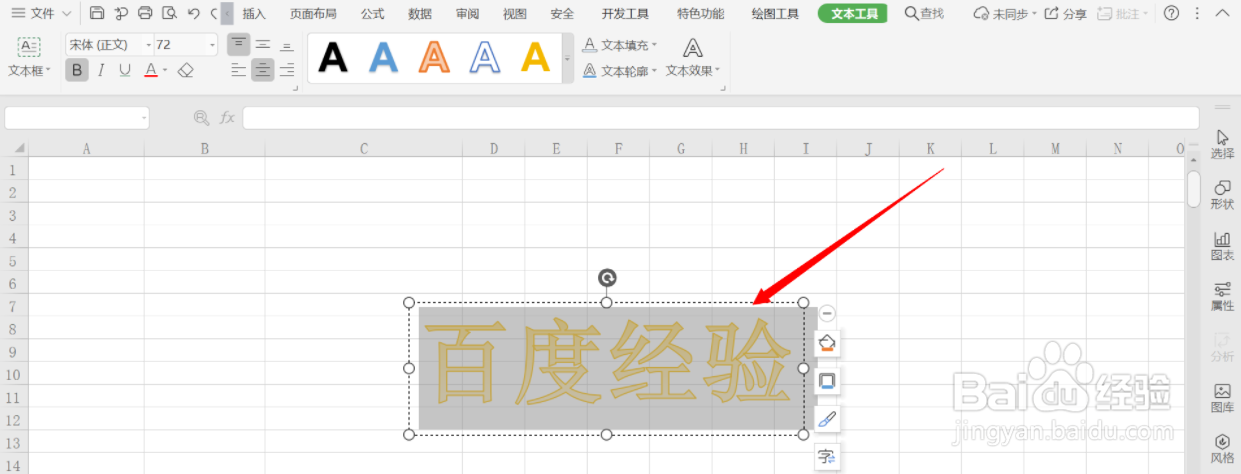Center align text horizontally
This screenshot has width=1241, height=474.
click(x=263, y=70)
